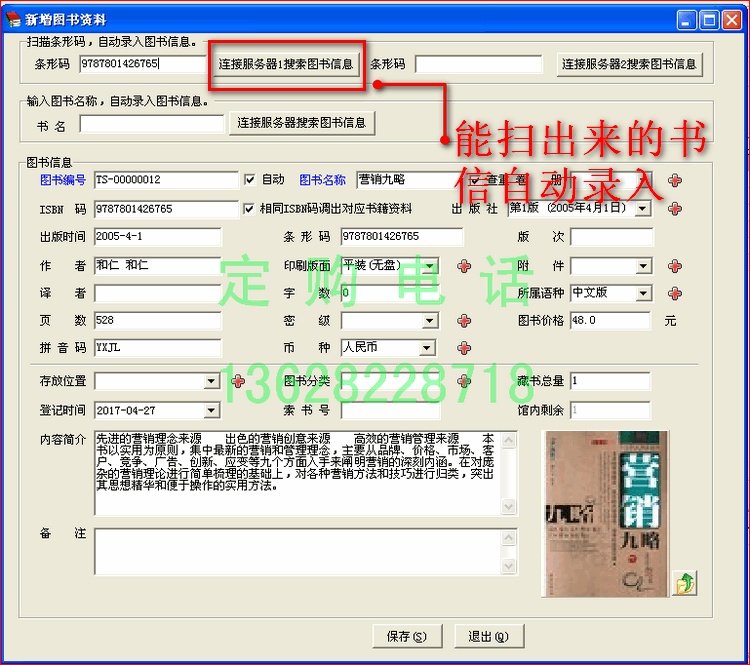
Task: Click 内容简介 scrollbar down arrow
Action: coord(509,506)
